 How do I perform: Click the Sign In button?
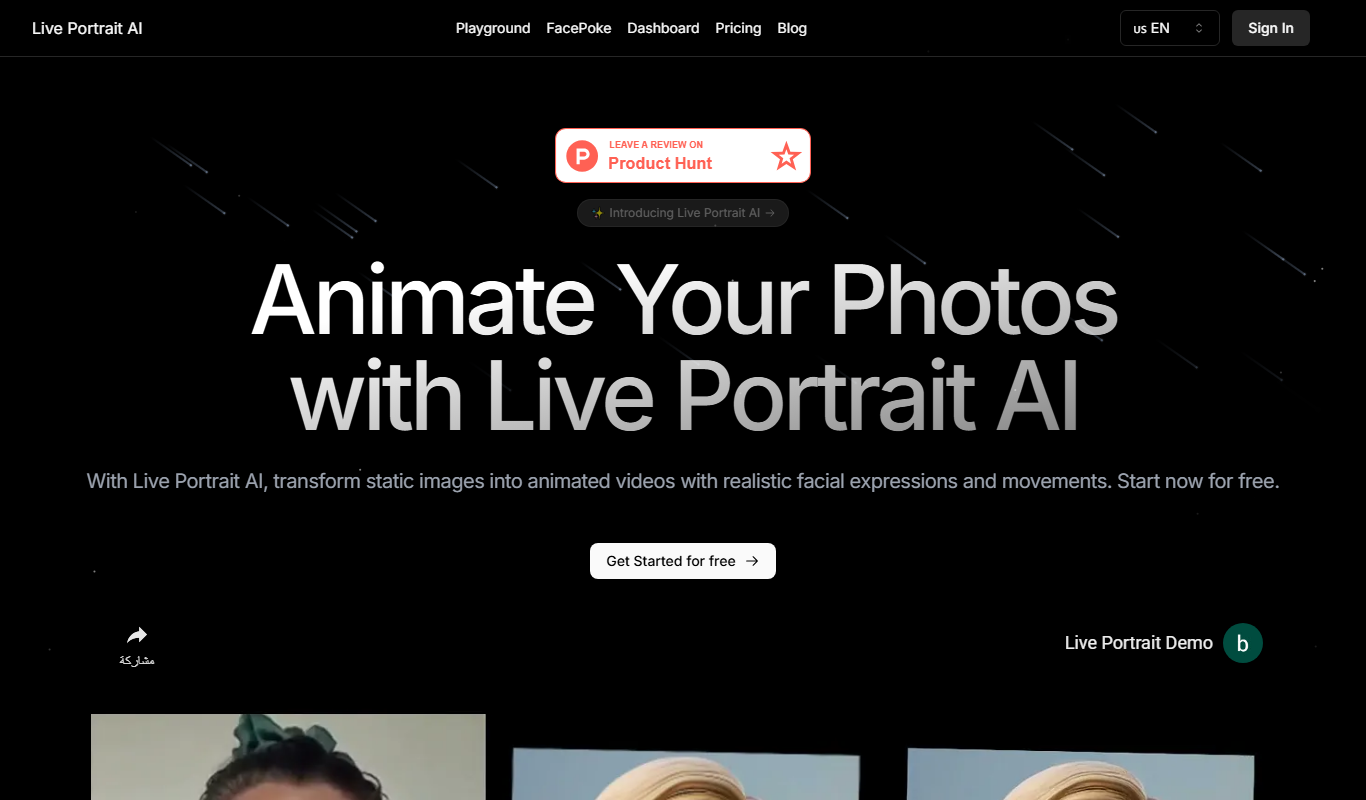click(x=1270, y=28)
